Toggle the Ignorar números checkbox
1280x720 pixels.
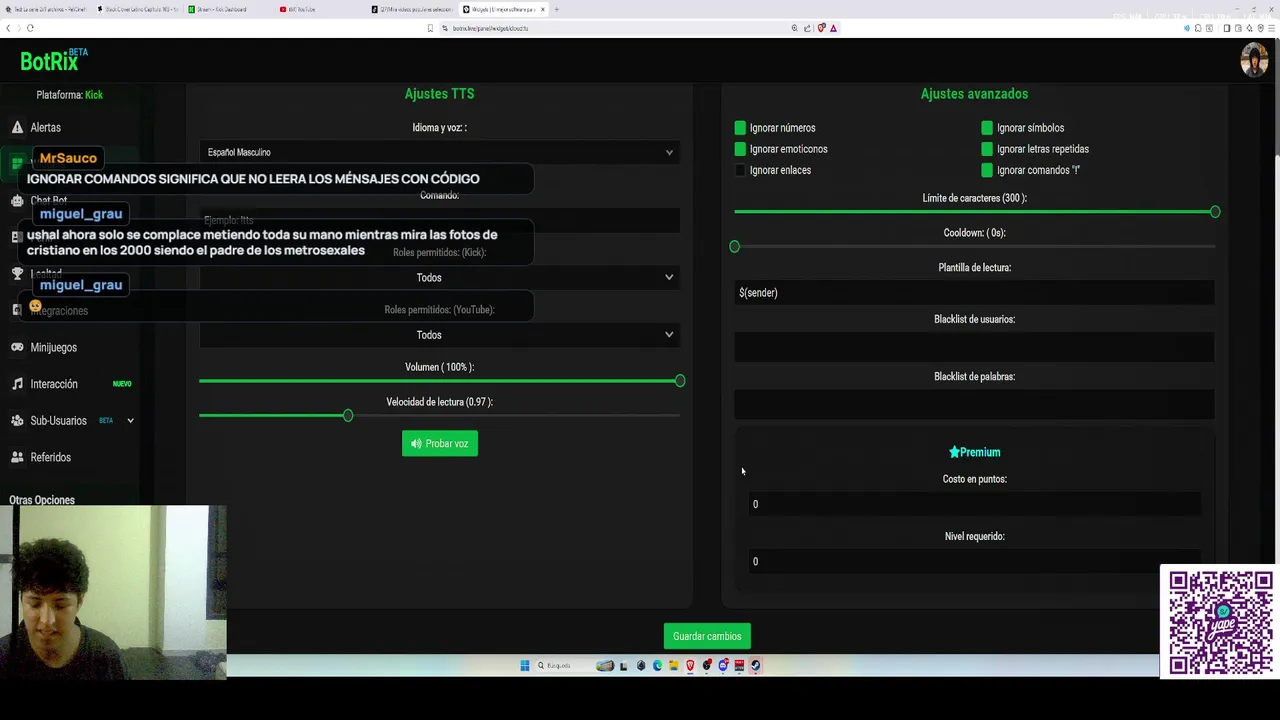click(740, 128)
